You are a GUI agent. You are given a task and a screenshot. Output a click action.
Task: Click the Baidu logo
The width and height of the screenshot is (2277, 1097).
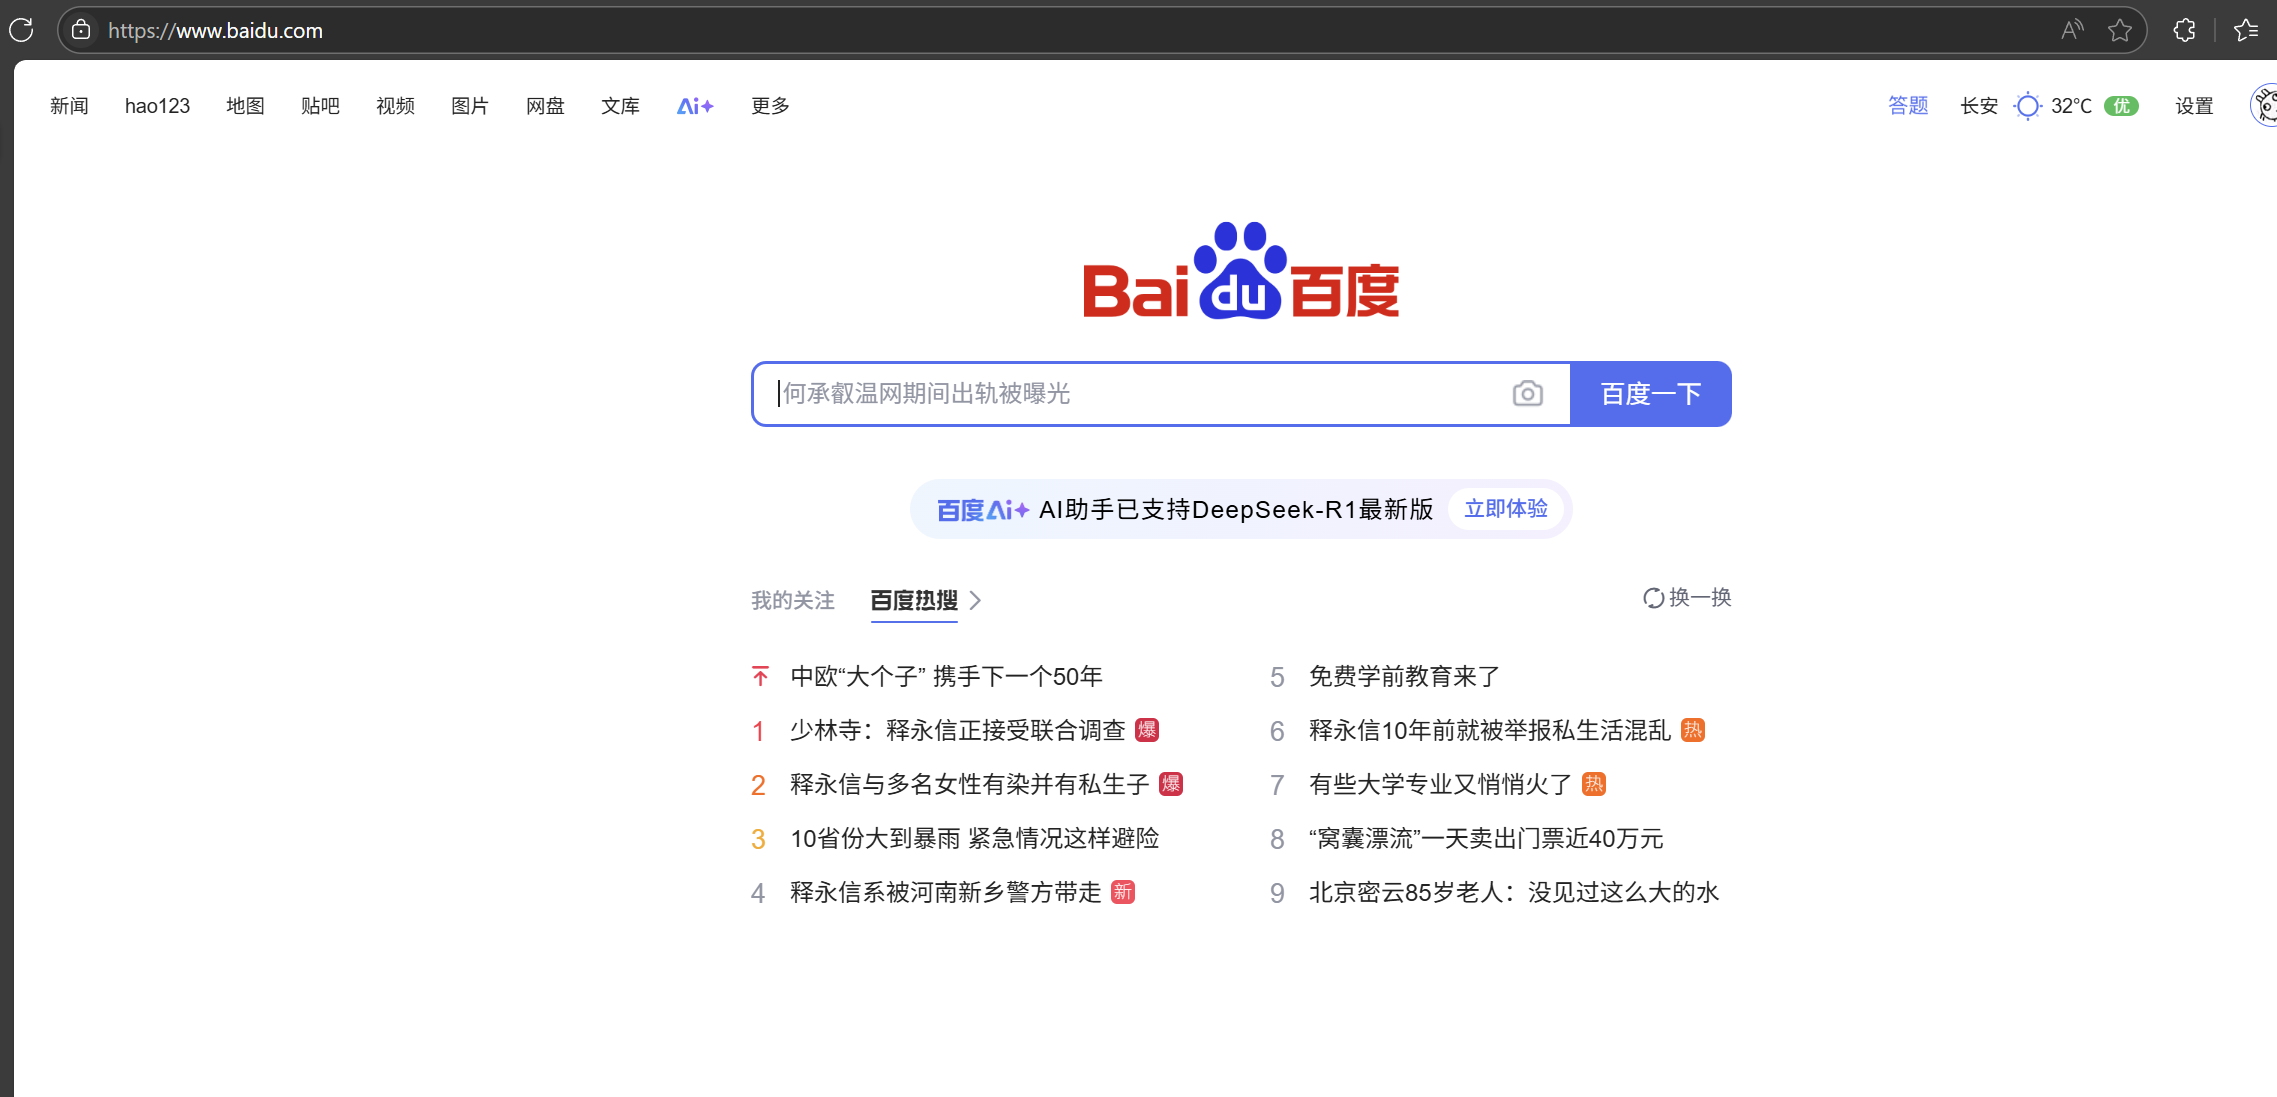click(1241, 271)
